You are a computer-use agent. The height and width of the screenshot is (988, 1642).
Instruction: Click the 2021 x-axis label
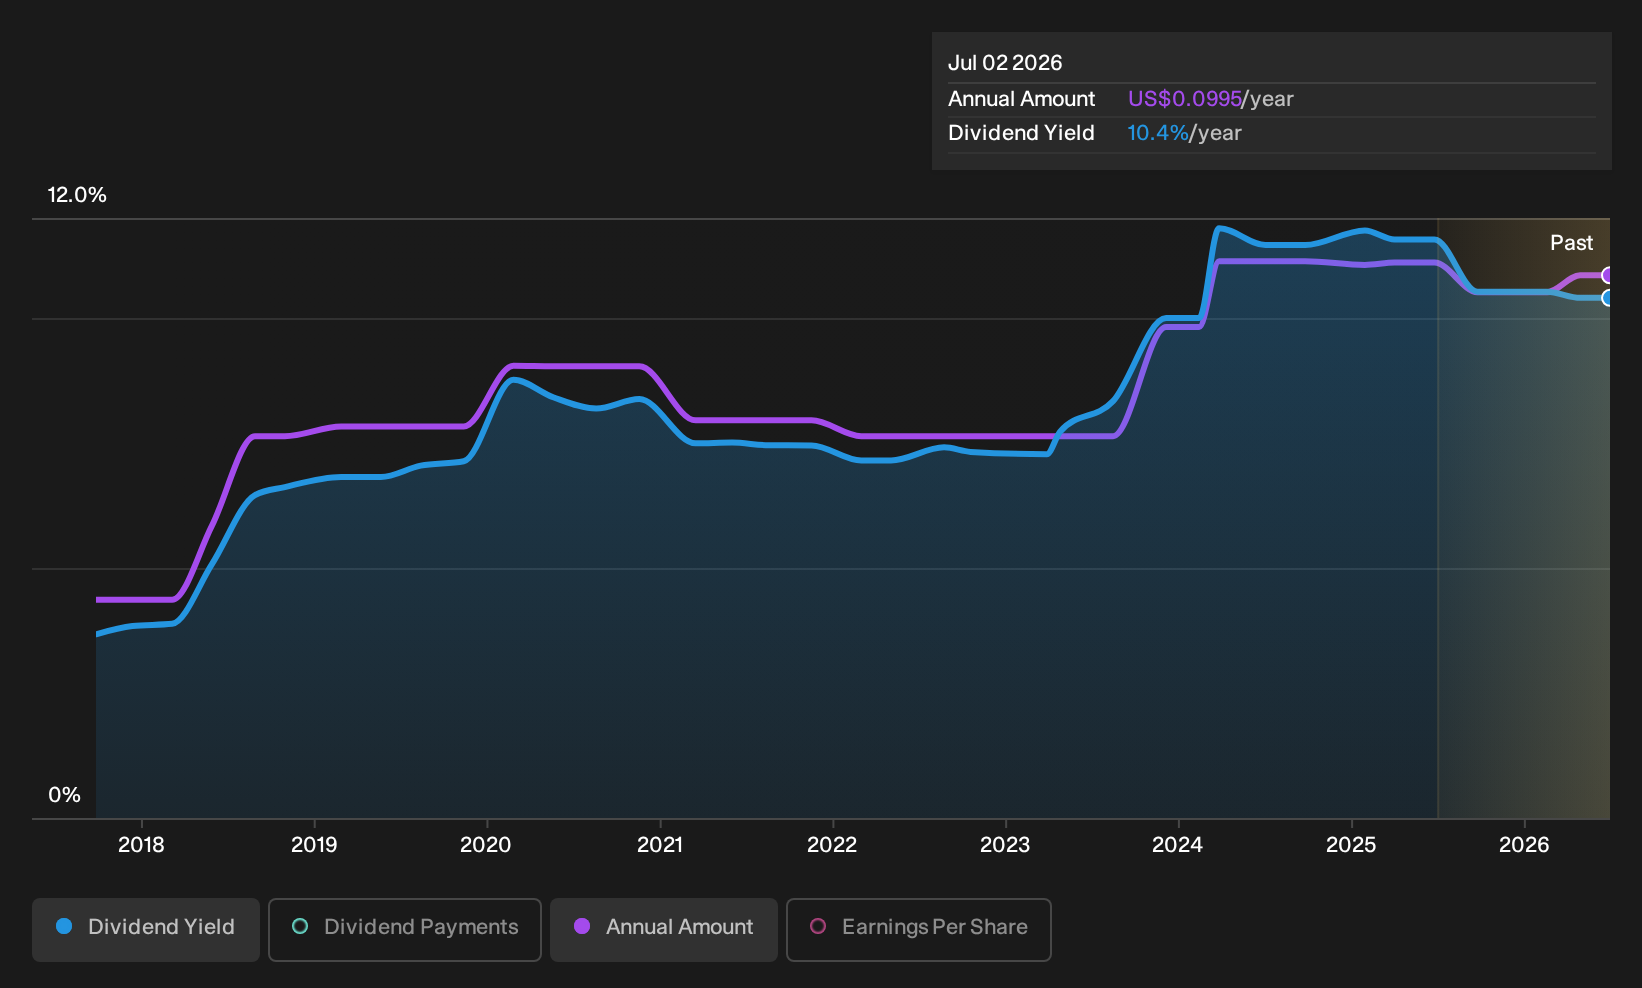coord(660,845)
